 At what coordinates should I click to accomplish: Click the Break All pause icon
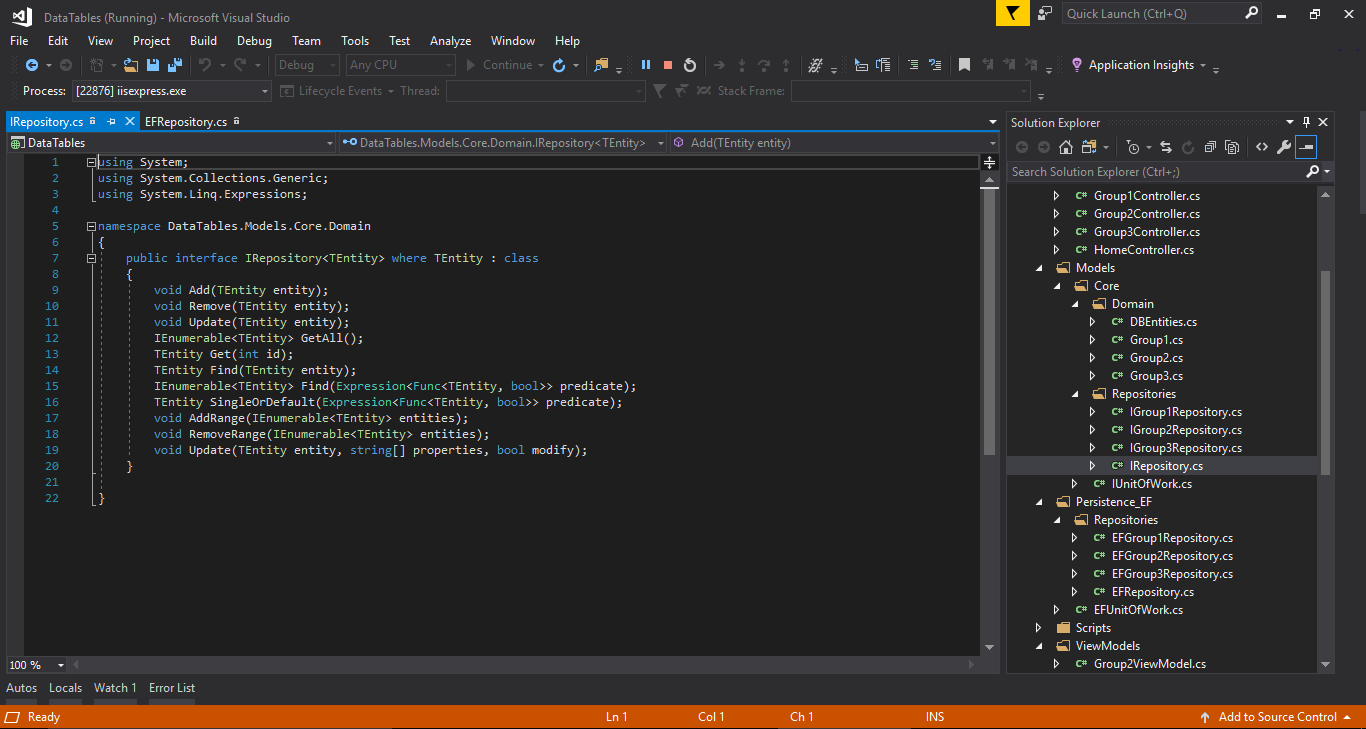(x=646, y=64)
